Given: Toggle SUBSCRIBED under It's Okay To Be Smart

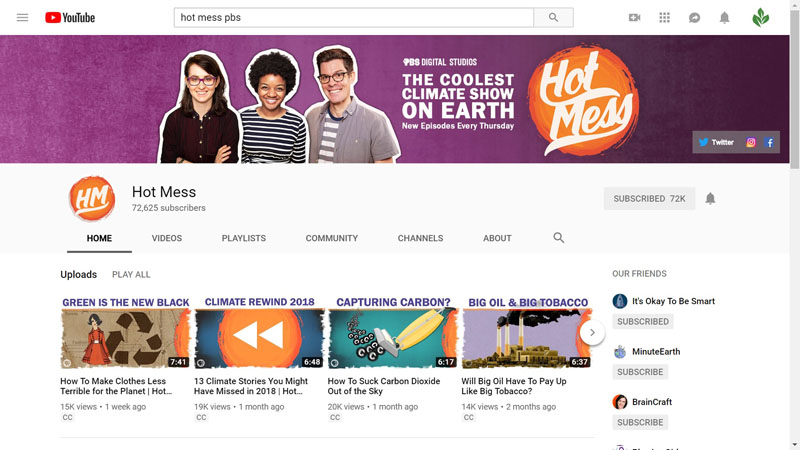Looking at the screenshot, I should [x=643, y=321].
